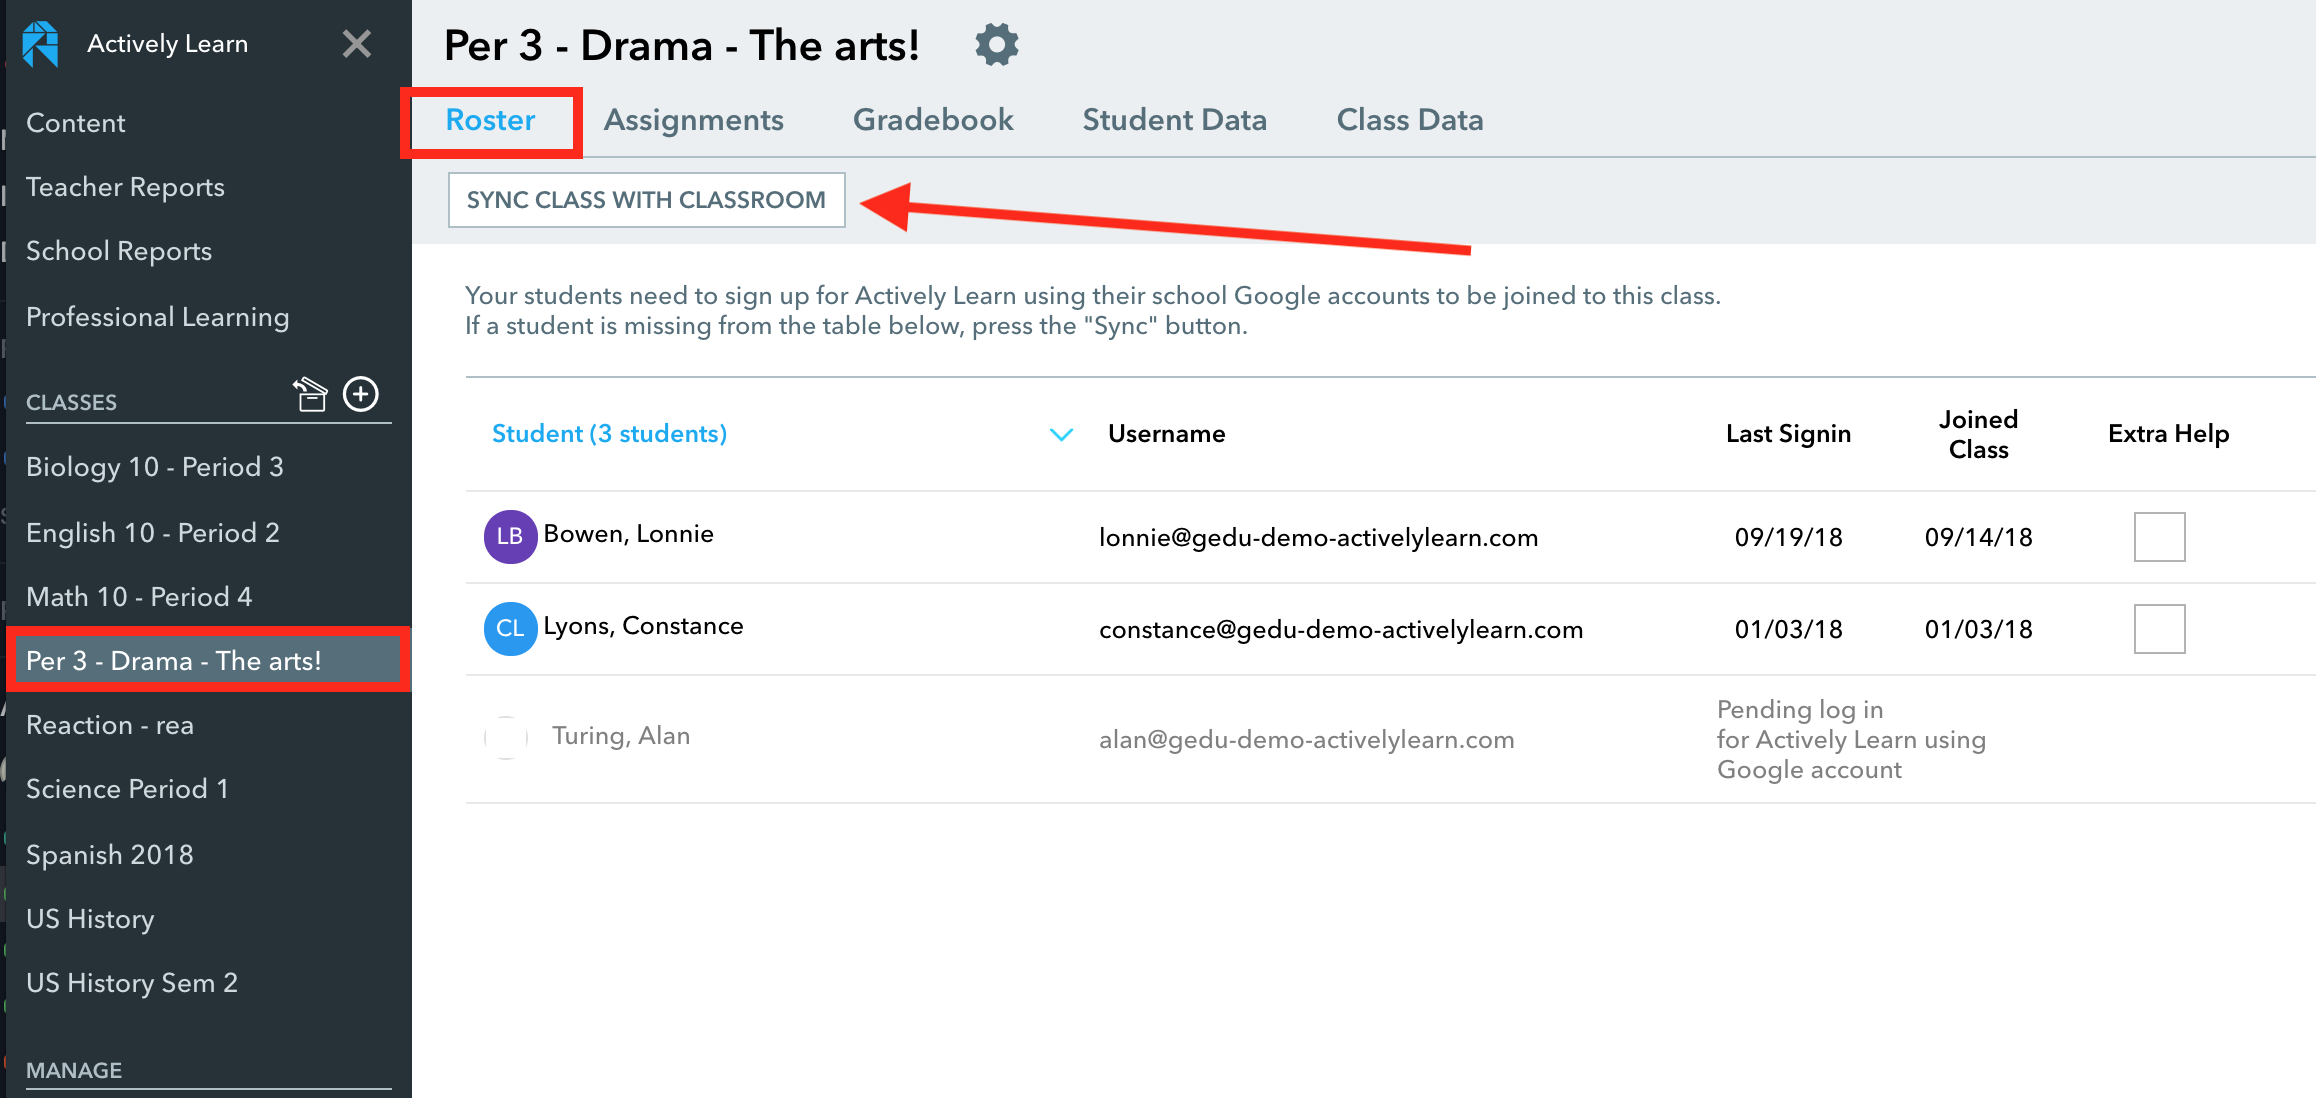Click Lonnie's last signin 09/19/18
Viewport: 2316px width, 1098px height.
(x=1788, y=538)
